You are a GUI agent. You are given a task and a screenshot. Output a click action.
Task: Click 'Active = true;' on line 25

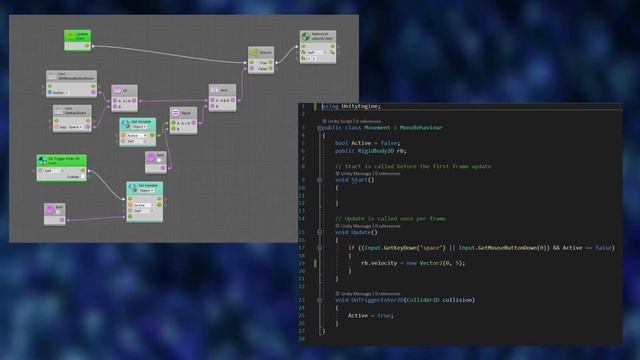tap(371, 315)
